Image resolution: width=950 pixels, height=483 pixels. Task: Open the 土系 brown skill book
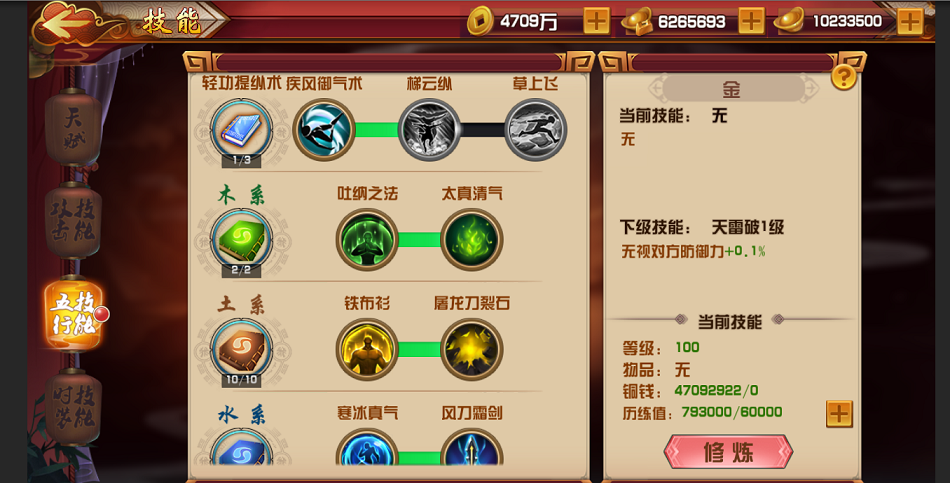pyautogui.click(x=241, y=350)
